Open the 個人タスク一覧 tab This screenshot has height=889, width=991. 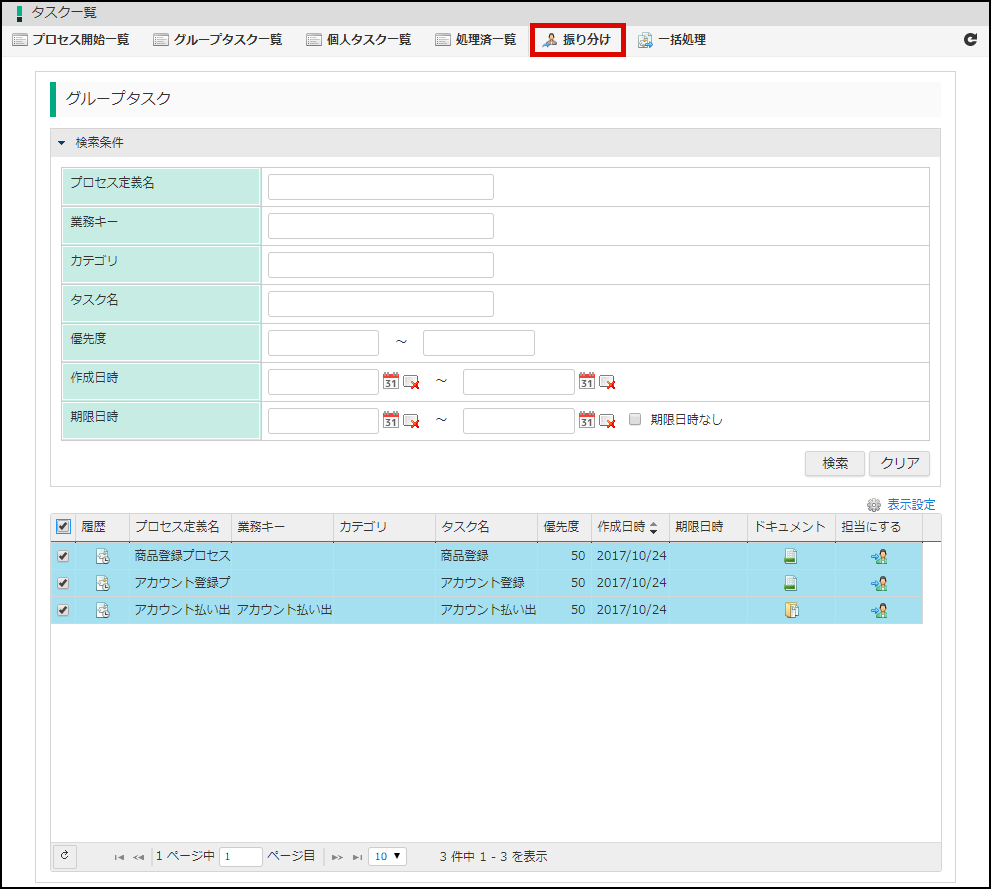tap(359, 40)
